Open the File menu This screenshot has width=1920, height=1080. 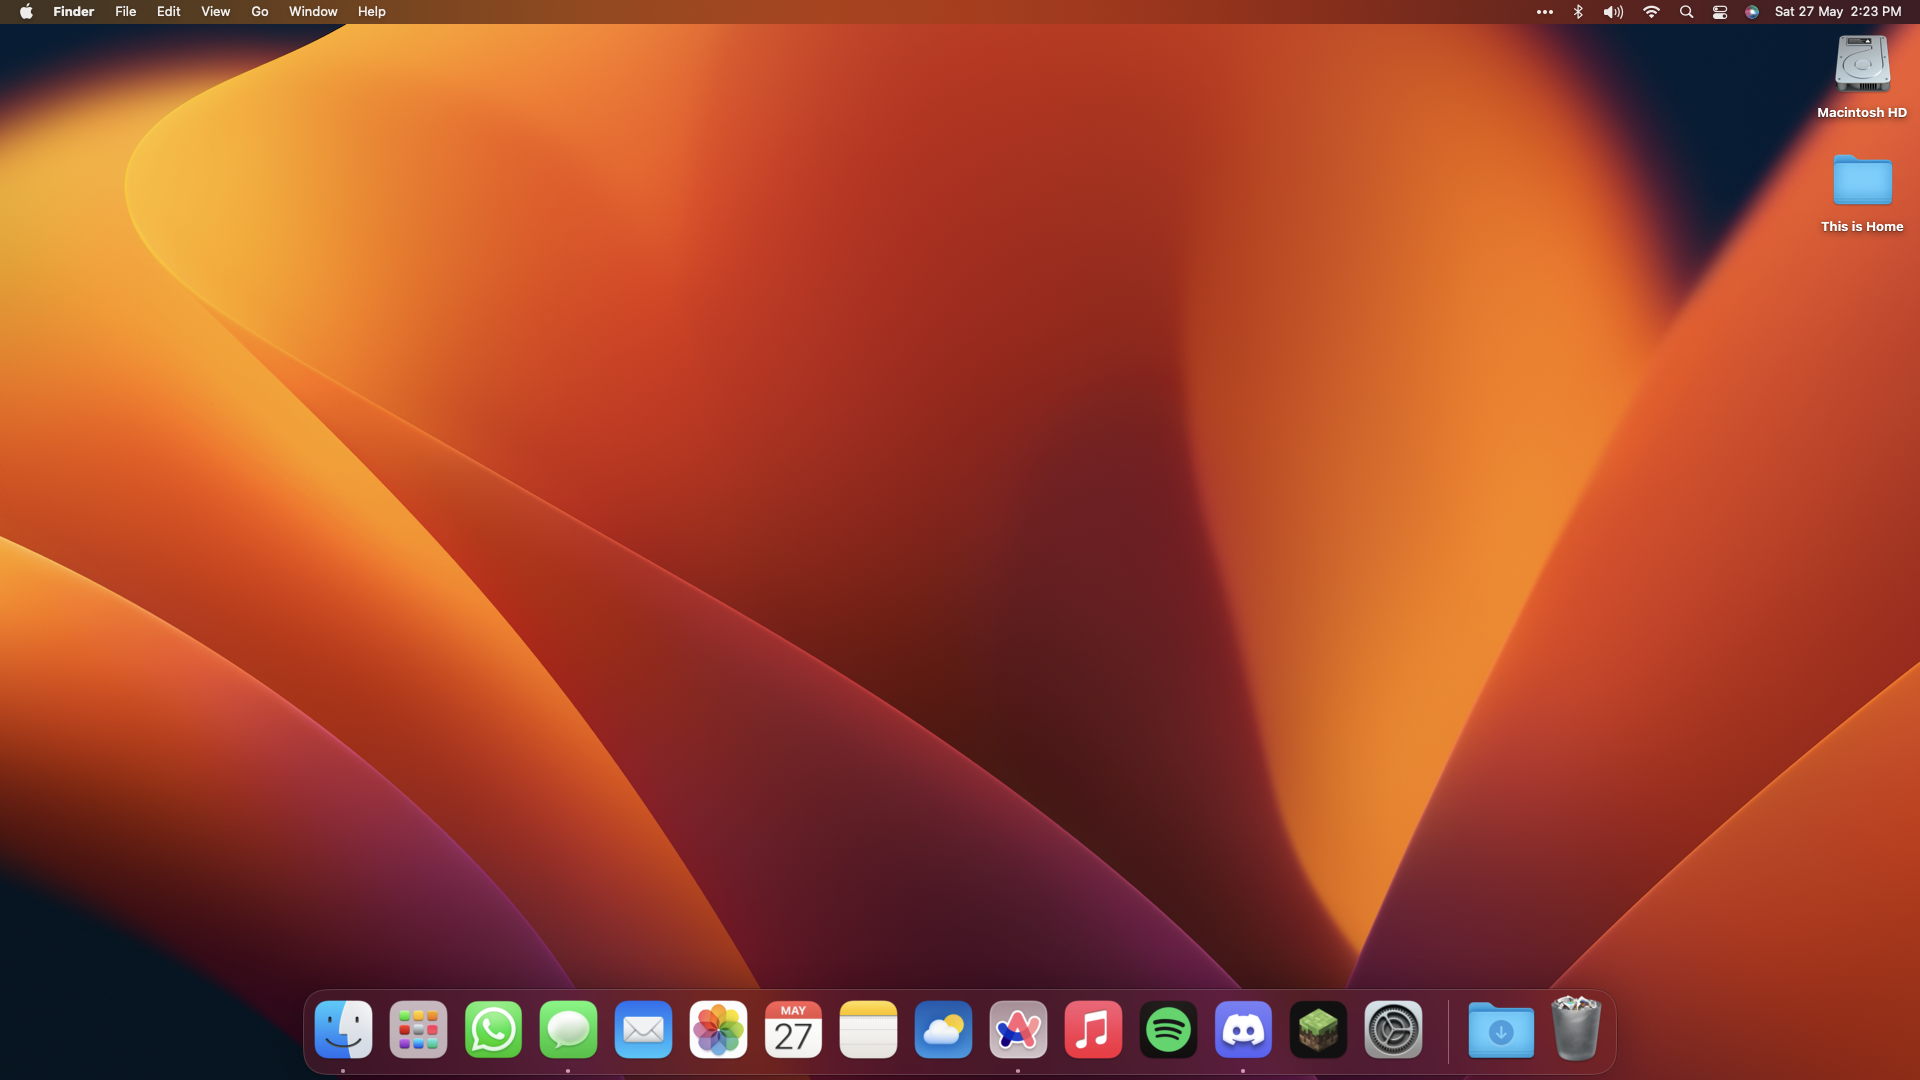(126, 12)
